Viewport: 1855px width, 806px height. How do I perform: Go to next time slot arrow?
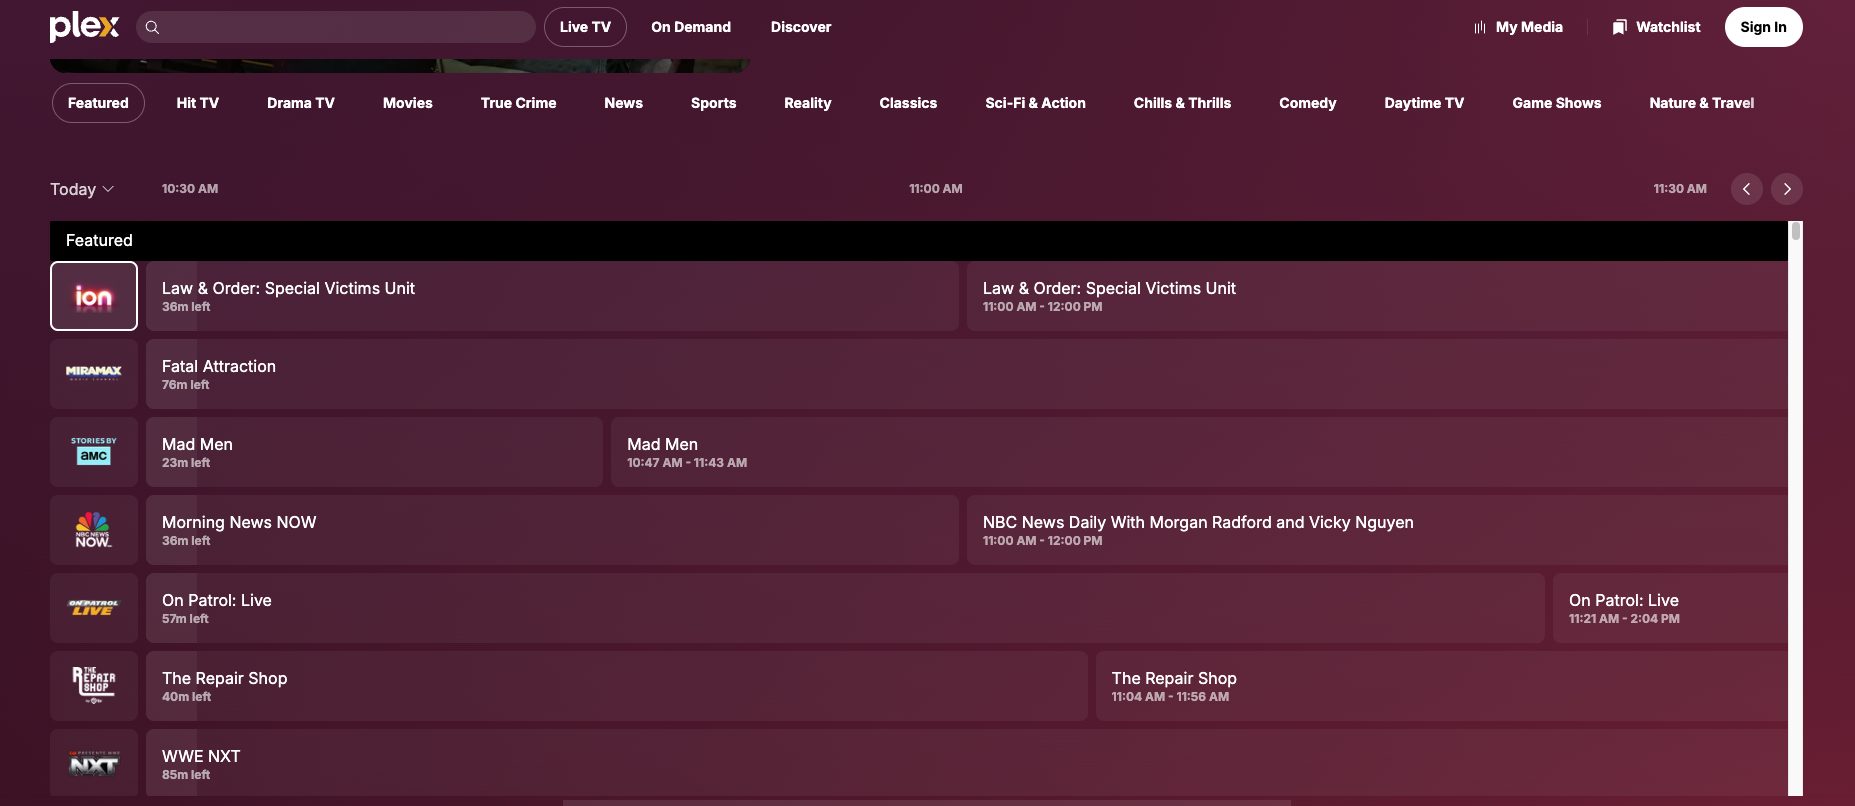[1787, 189]
